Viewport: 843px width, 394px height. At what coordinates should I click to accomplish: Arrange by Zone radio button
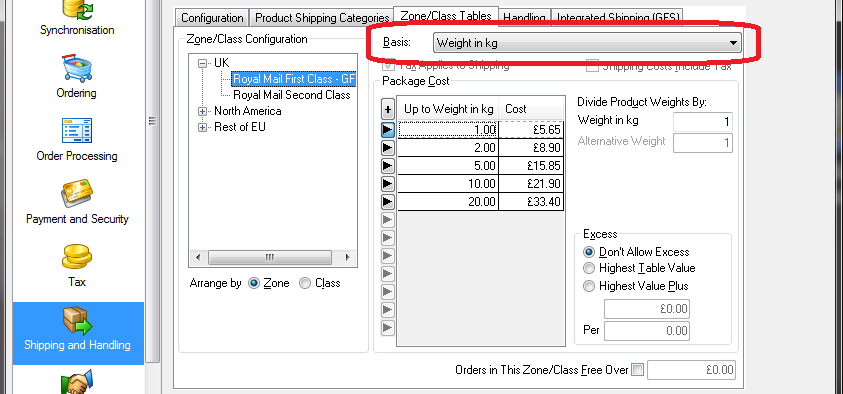coord(254,283)
